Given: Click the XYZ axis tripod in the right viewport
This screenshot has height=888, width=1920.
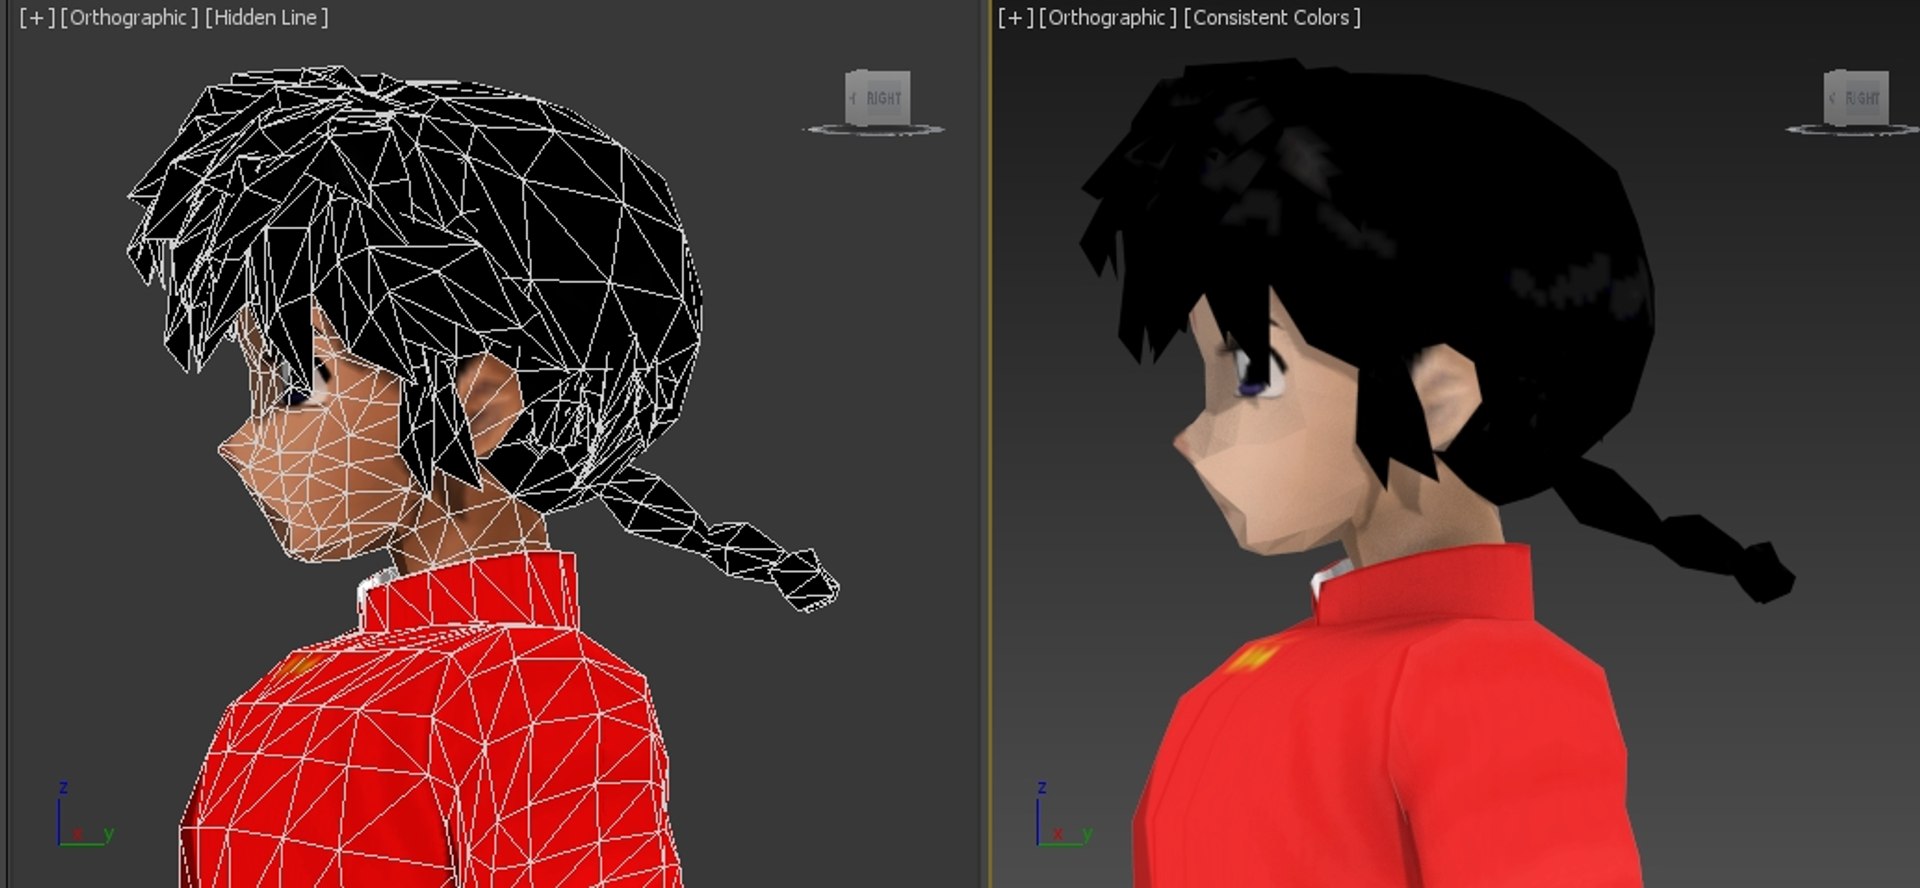Looking at the screenshot, I should pos(1063,815).
